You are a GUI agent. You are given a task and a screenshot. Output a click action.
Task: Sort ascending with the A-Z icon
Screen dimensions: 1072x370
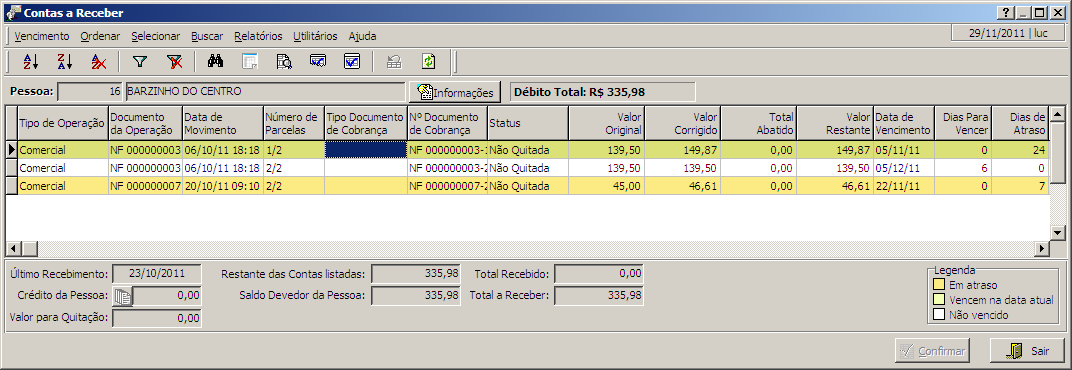coord(31,62)
